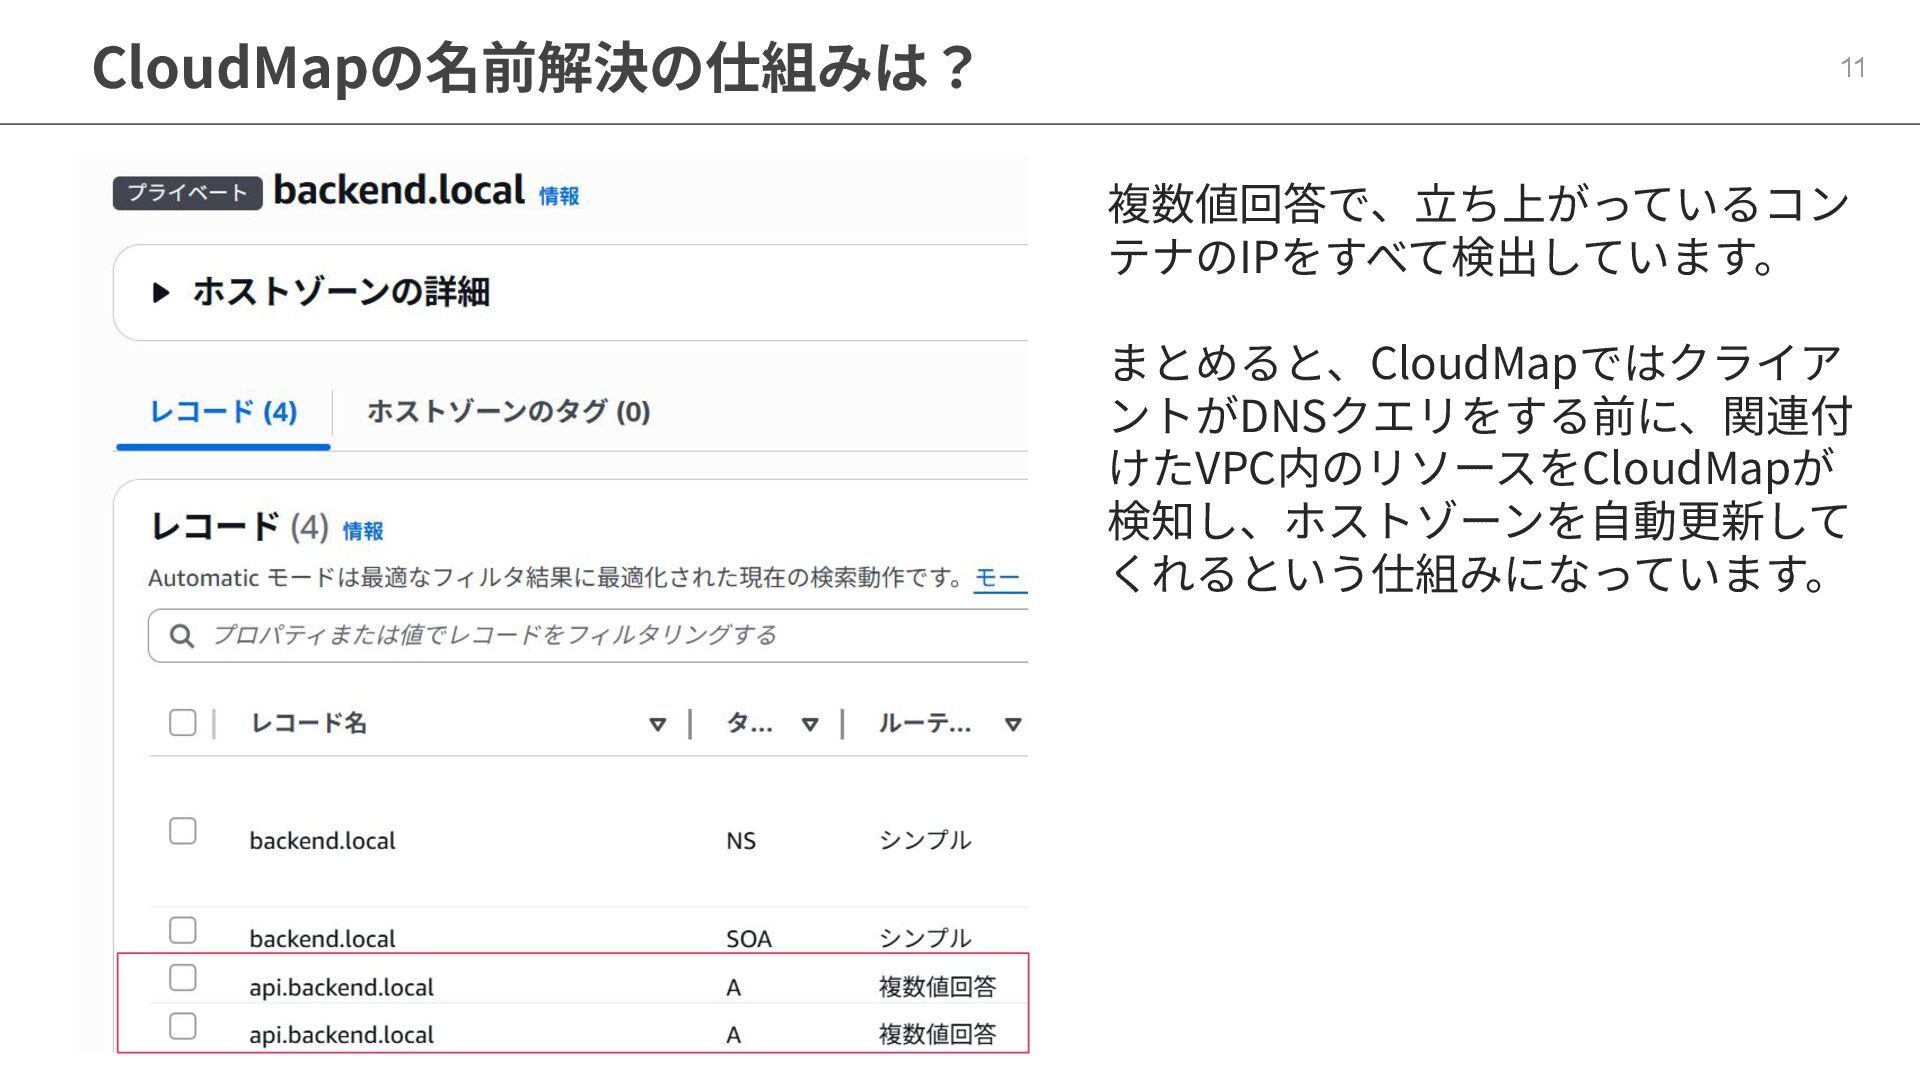
Task: Click 複数値回答 in last api.backend.local row
Action: [937, 1034]
